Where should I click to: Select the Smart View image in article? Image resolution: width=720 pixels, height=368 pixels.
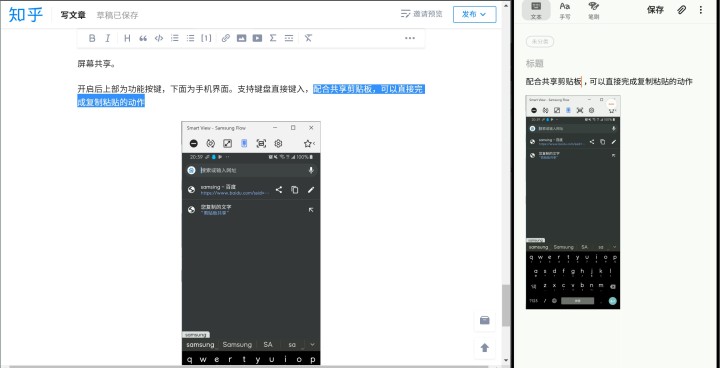[x=251, y=243]
